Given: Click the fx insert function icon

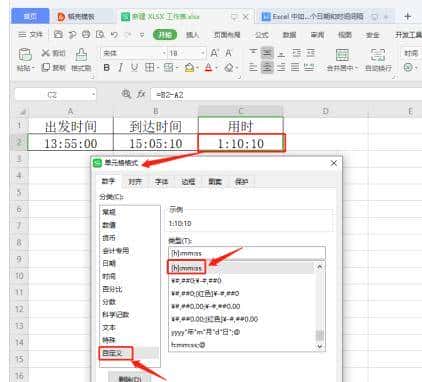Looking at the screenshot, I should [141, 94].
